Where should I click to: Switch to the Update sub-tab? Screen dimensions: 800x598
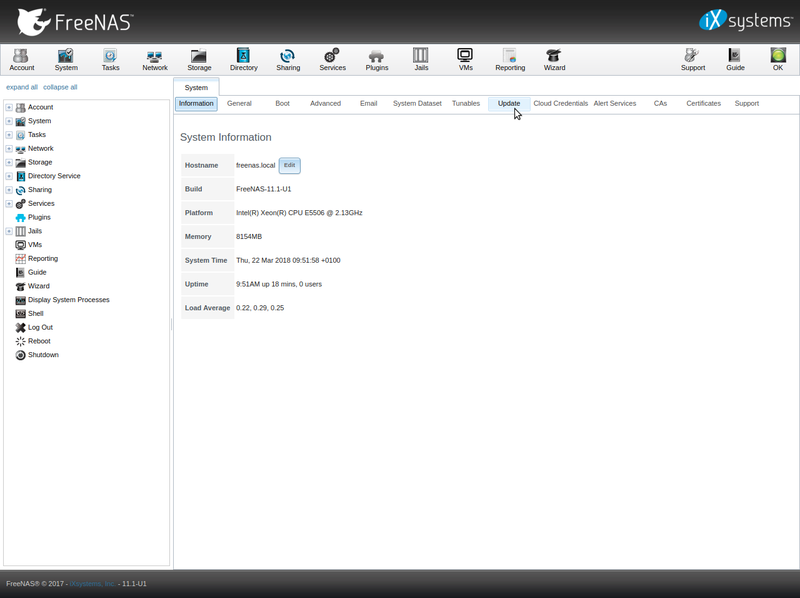509,104
